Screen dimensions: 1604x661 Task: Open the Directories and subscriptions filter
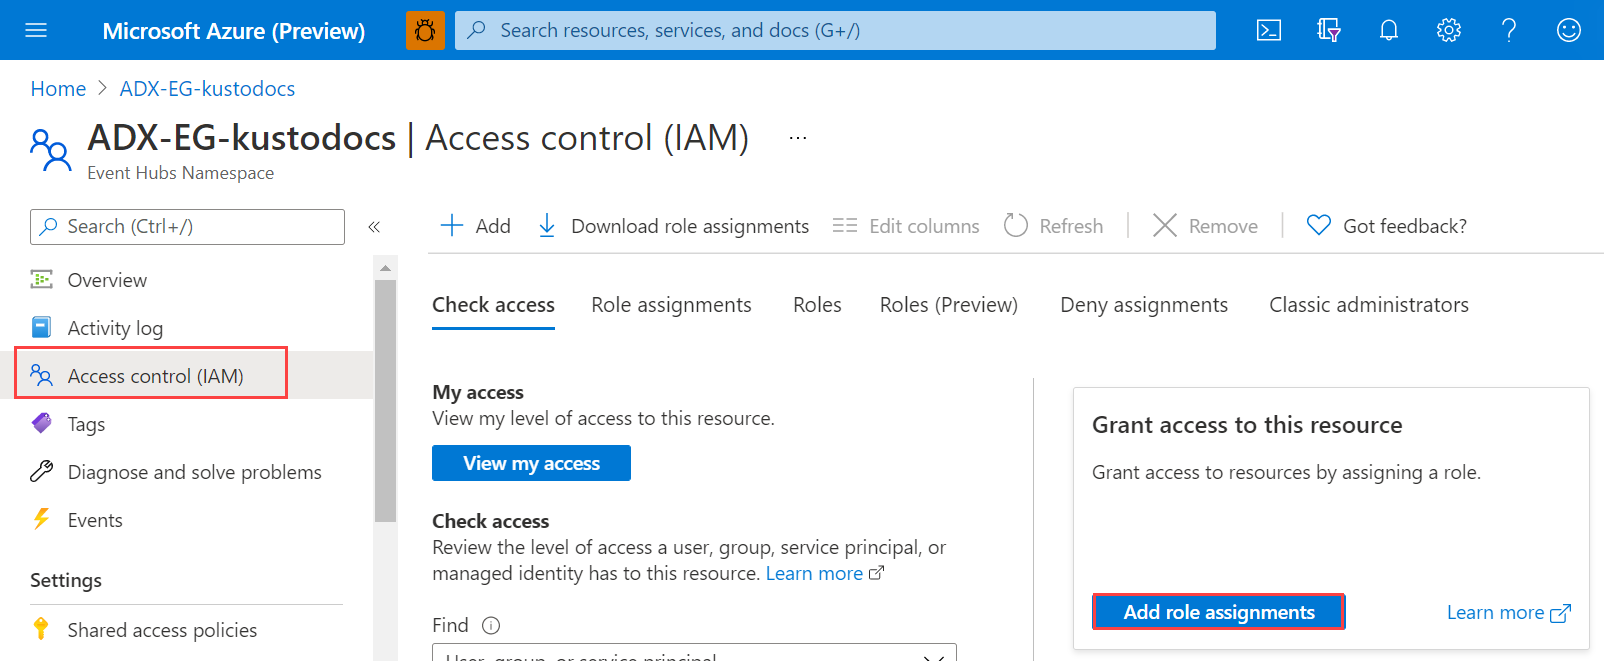point(1328,30)
